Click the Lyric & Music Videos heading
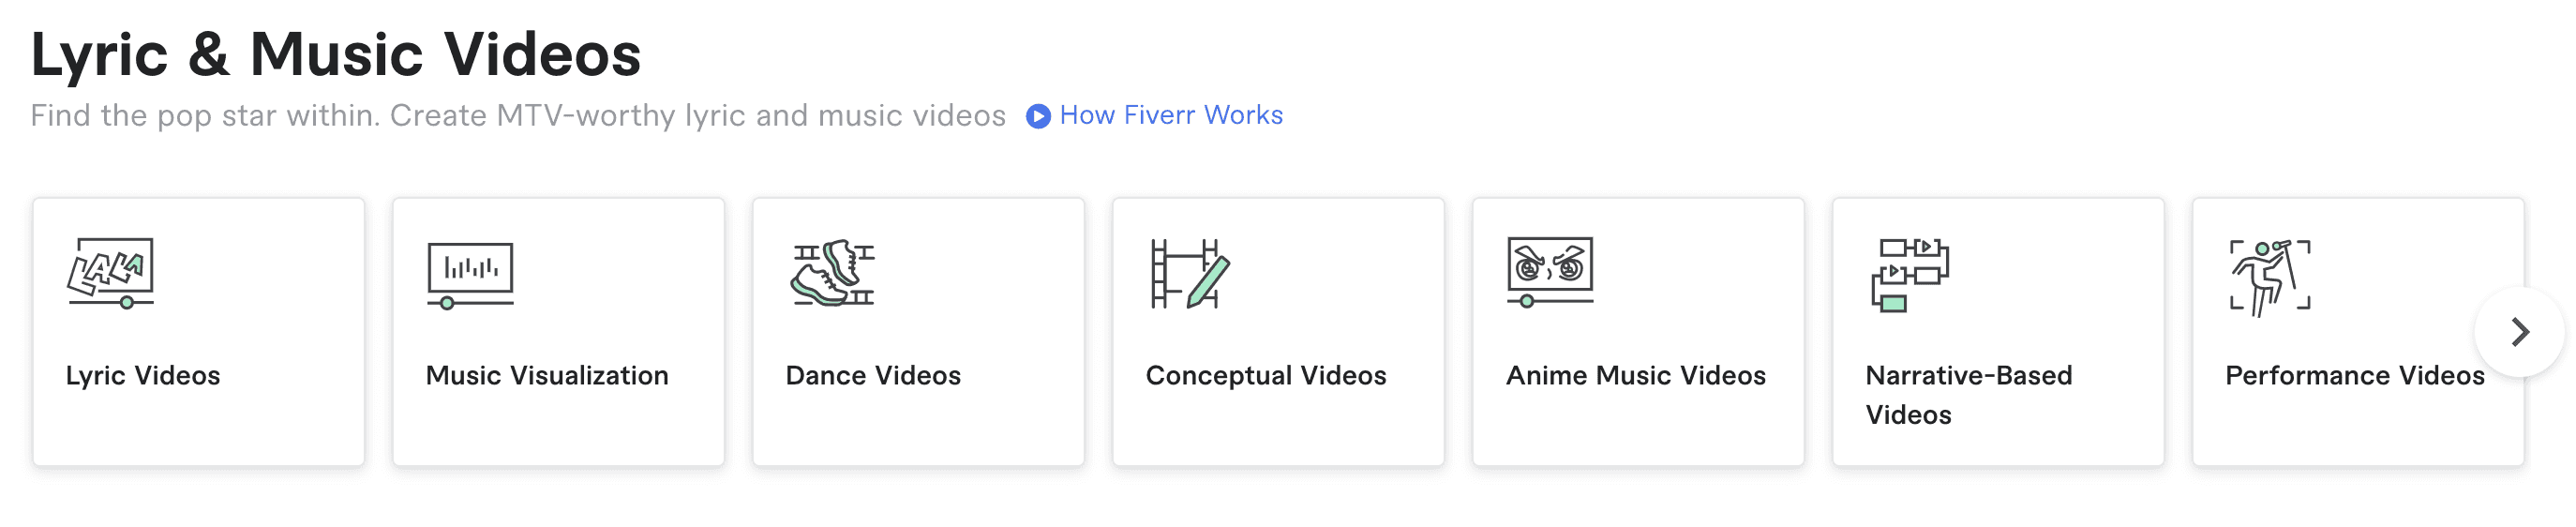 click(336, 54)
